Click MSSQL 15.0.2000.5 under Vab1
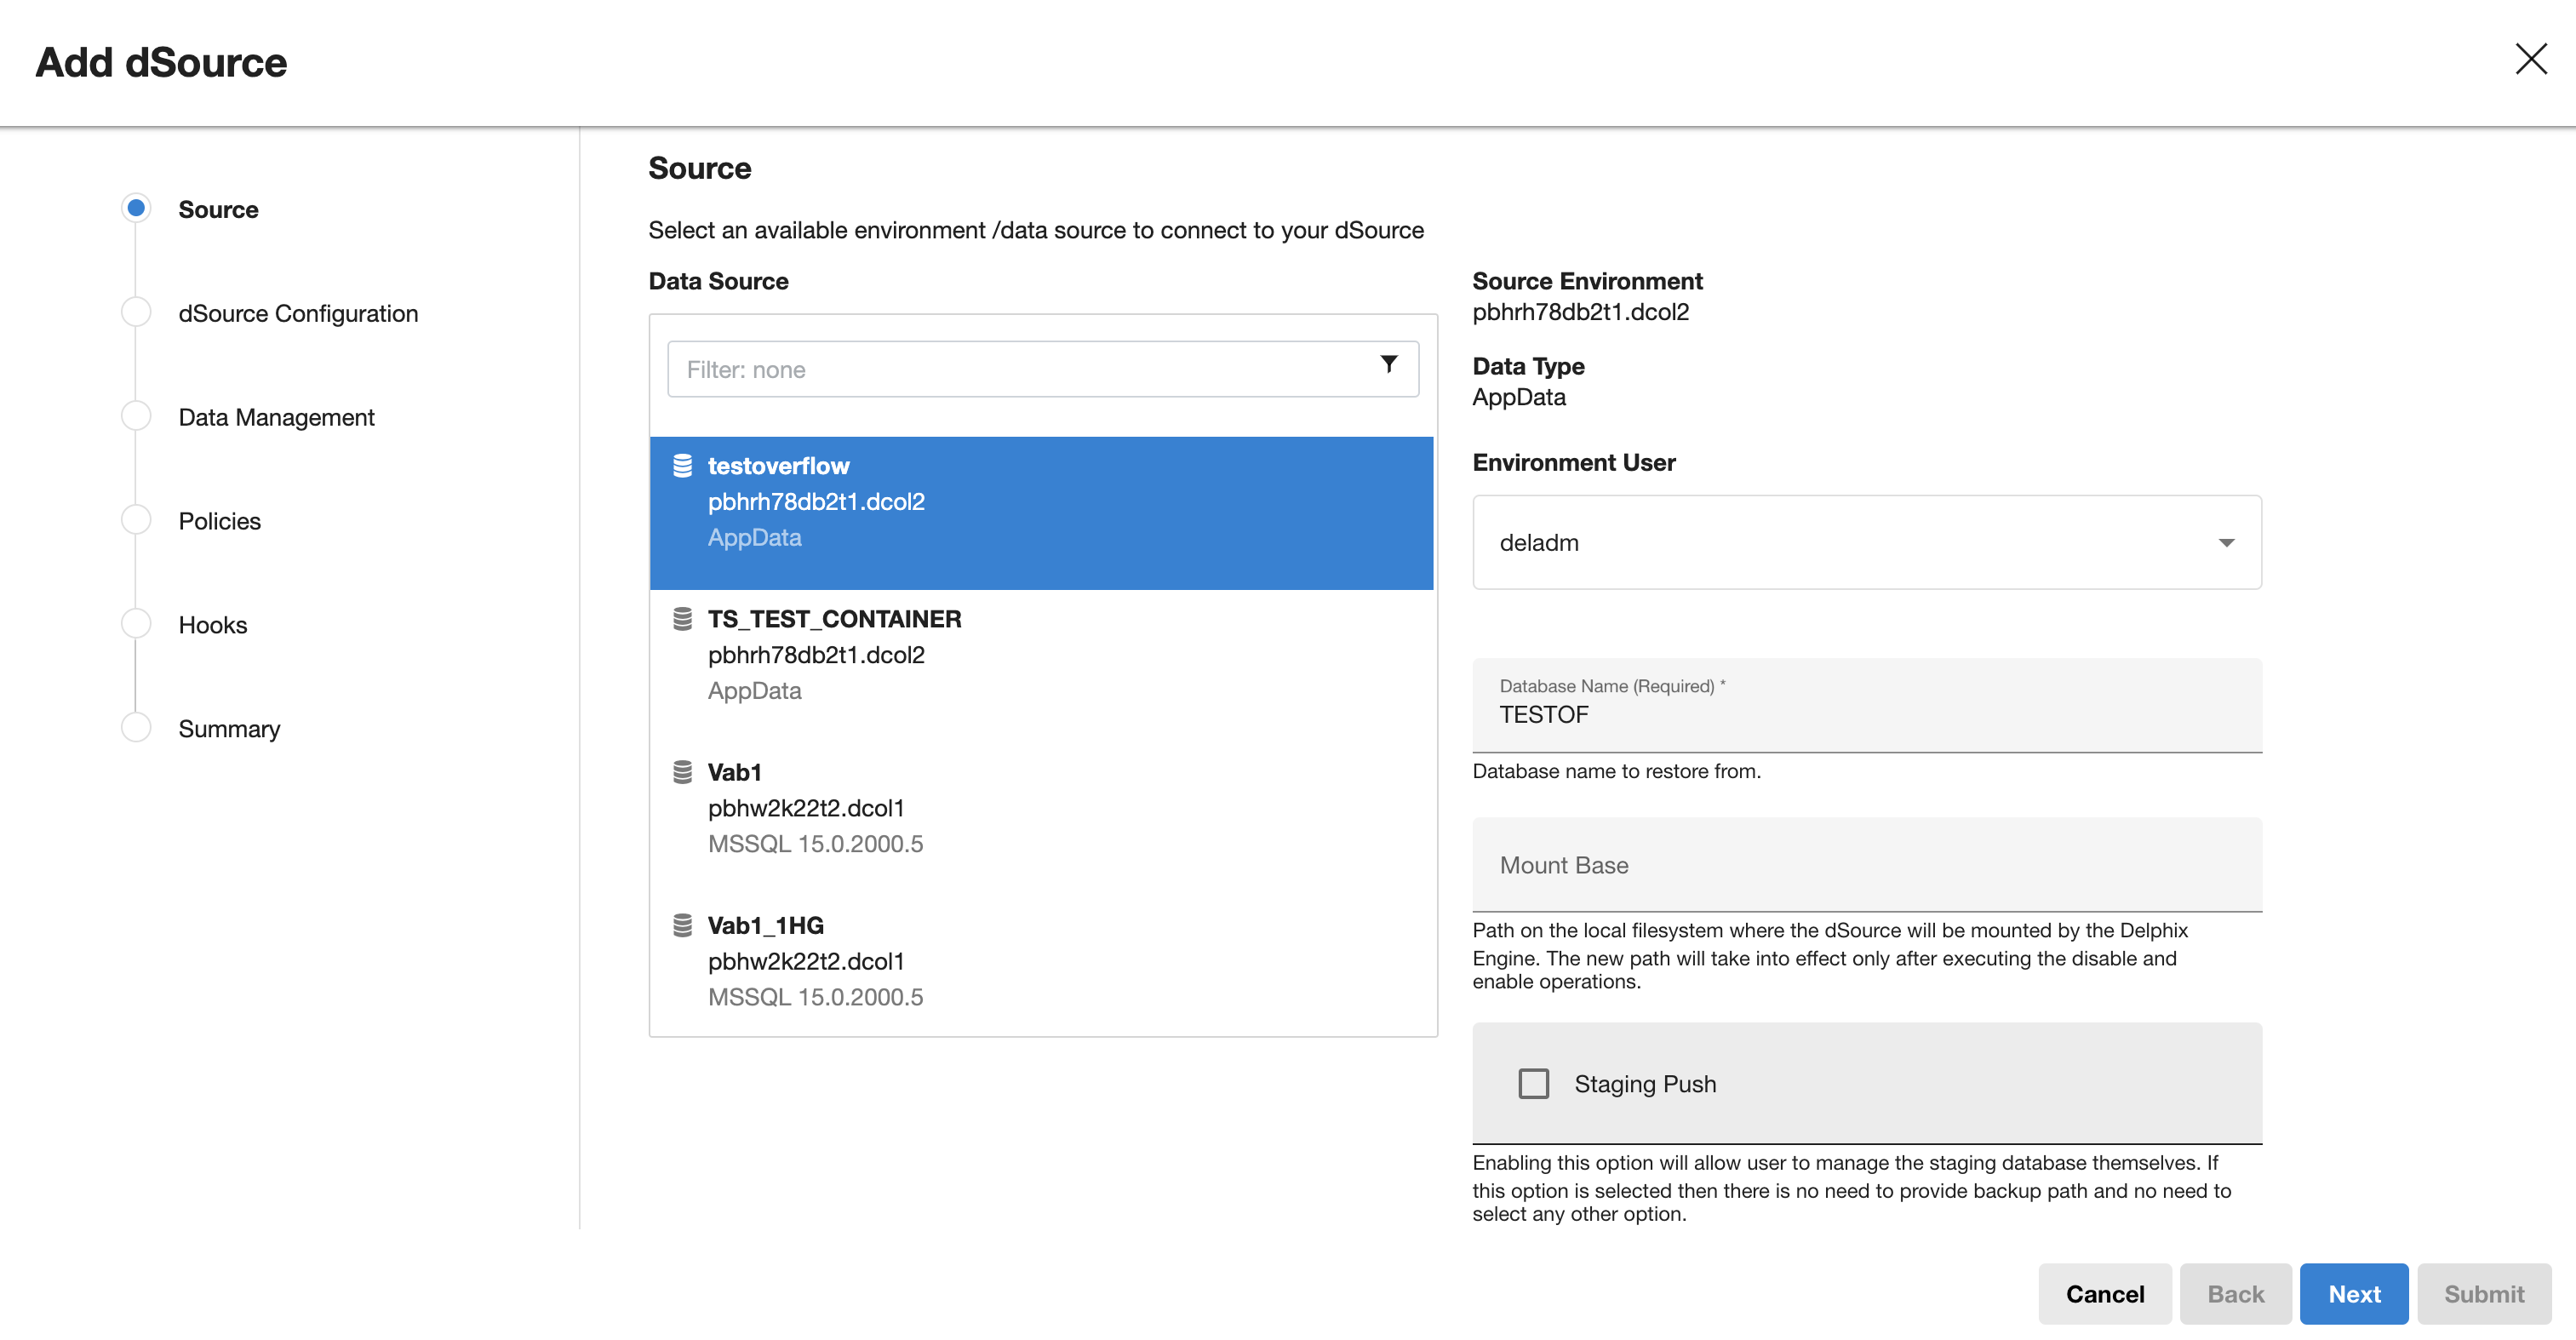Image resolution: width=2576 pixels, height=1340 pixels. click(x=815, y=844)
